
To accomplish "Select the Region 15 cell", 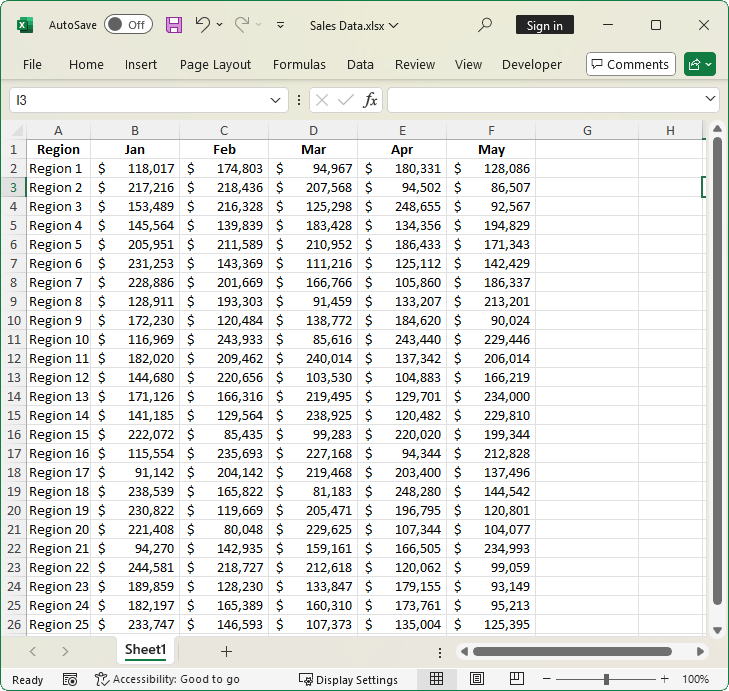I will pyautogui.click(x=58, y=434).
